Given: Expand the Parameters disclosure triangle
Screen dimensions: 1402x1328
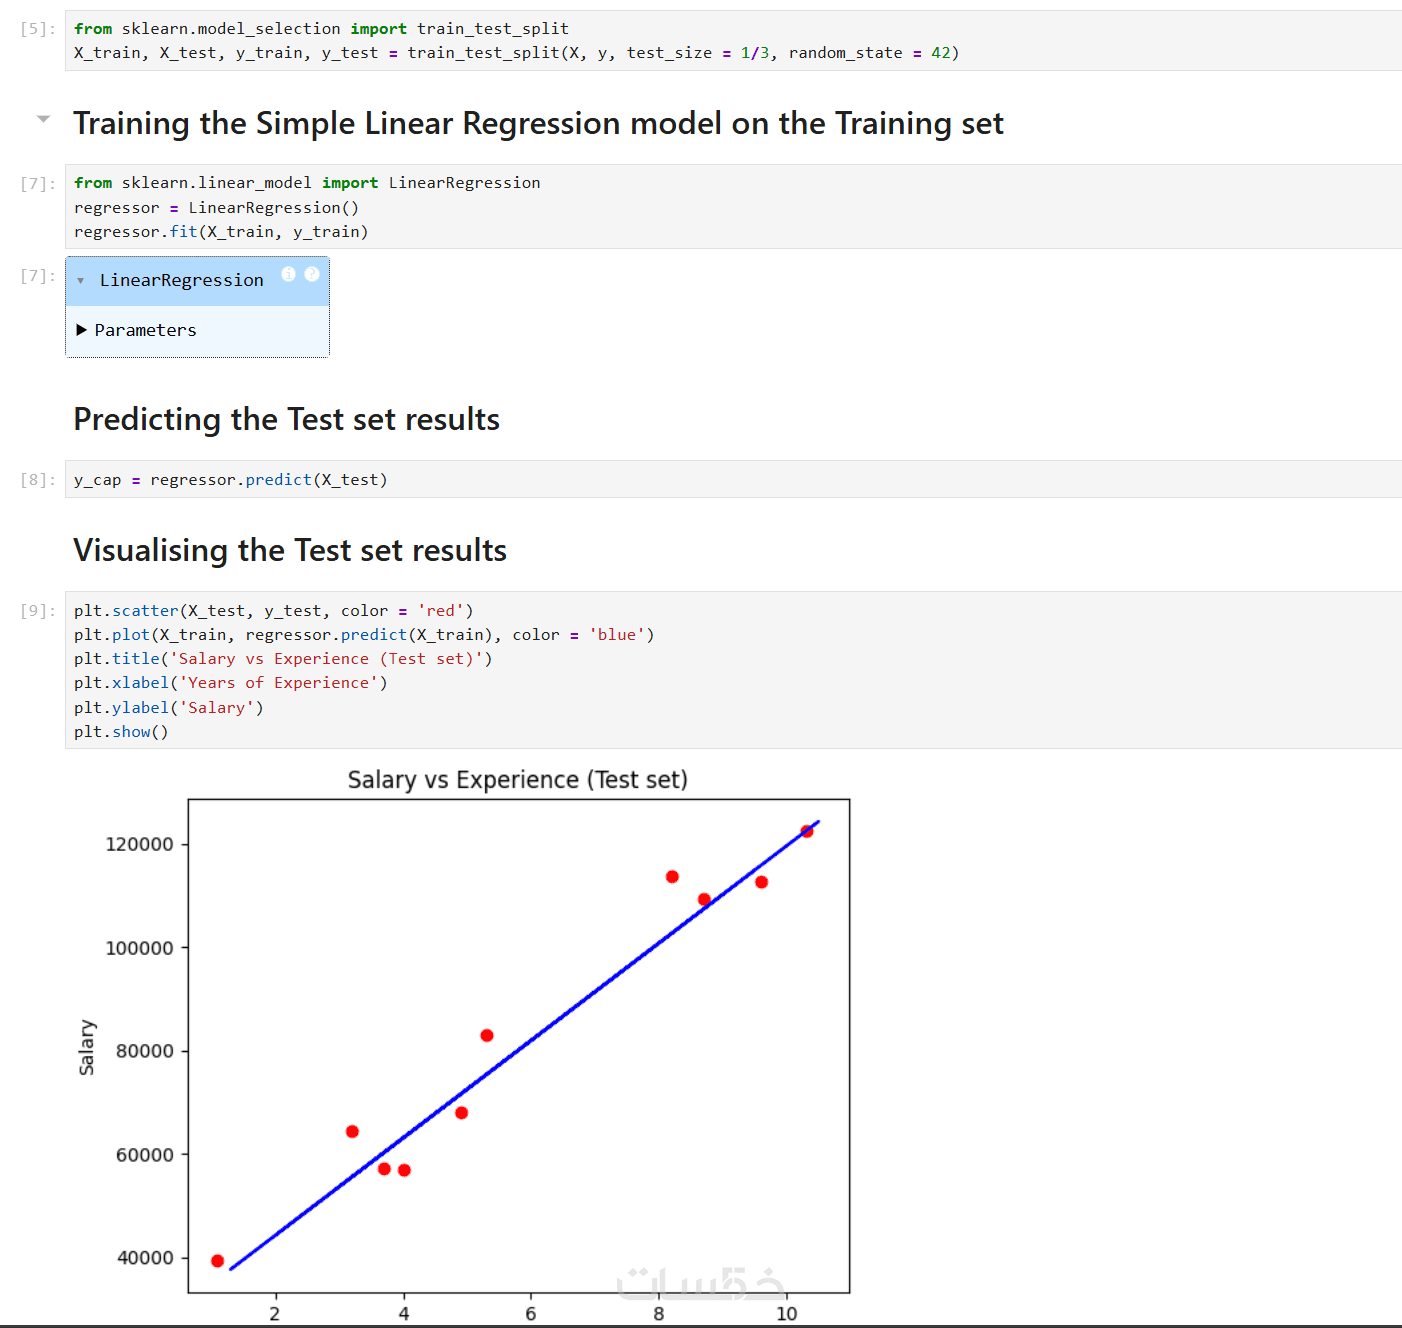Looking at the screenshot, I should (82, 330).
